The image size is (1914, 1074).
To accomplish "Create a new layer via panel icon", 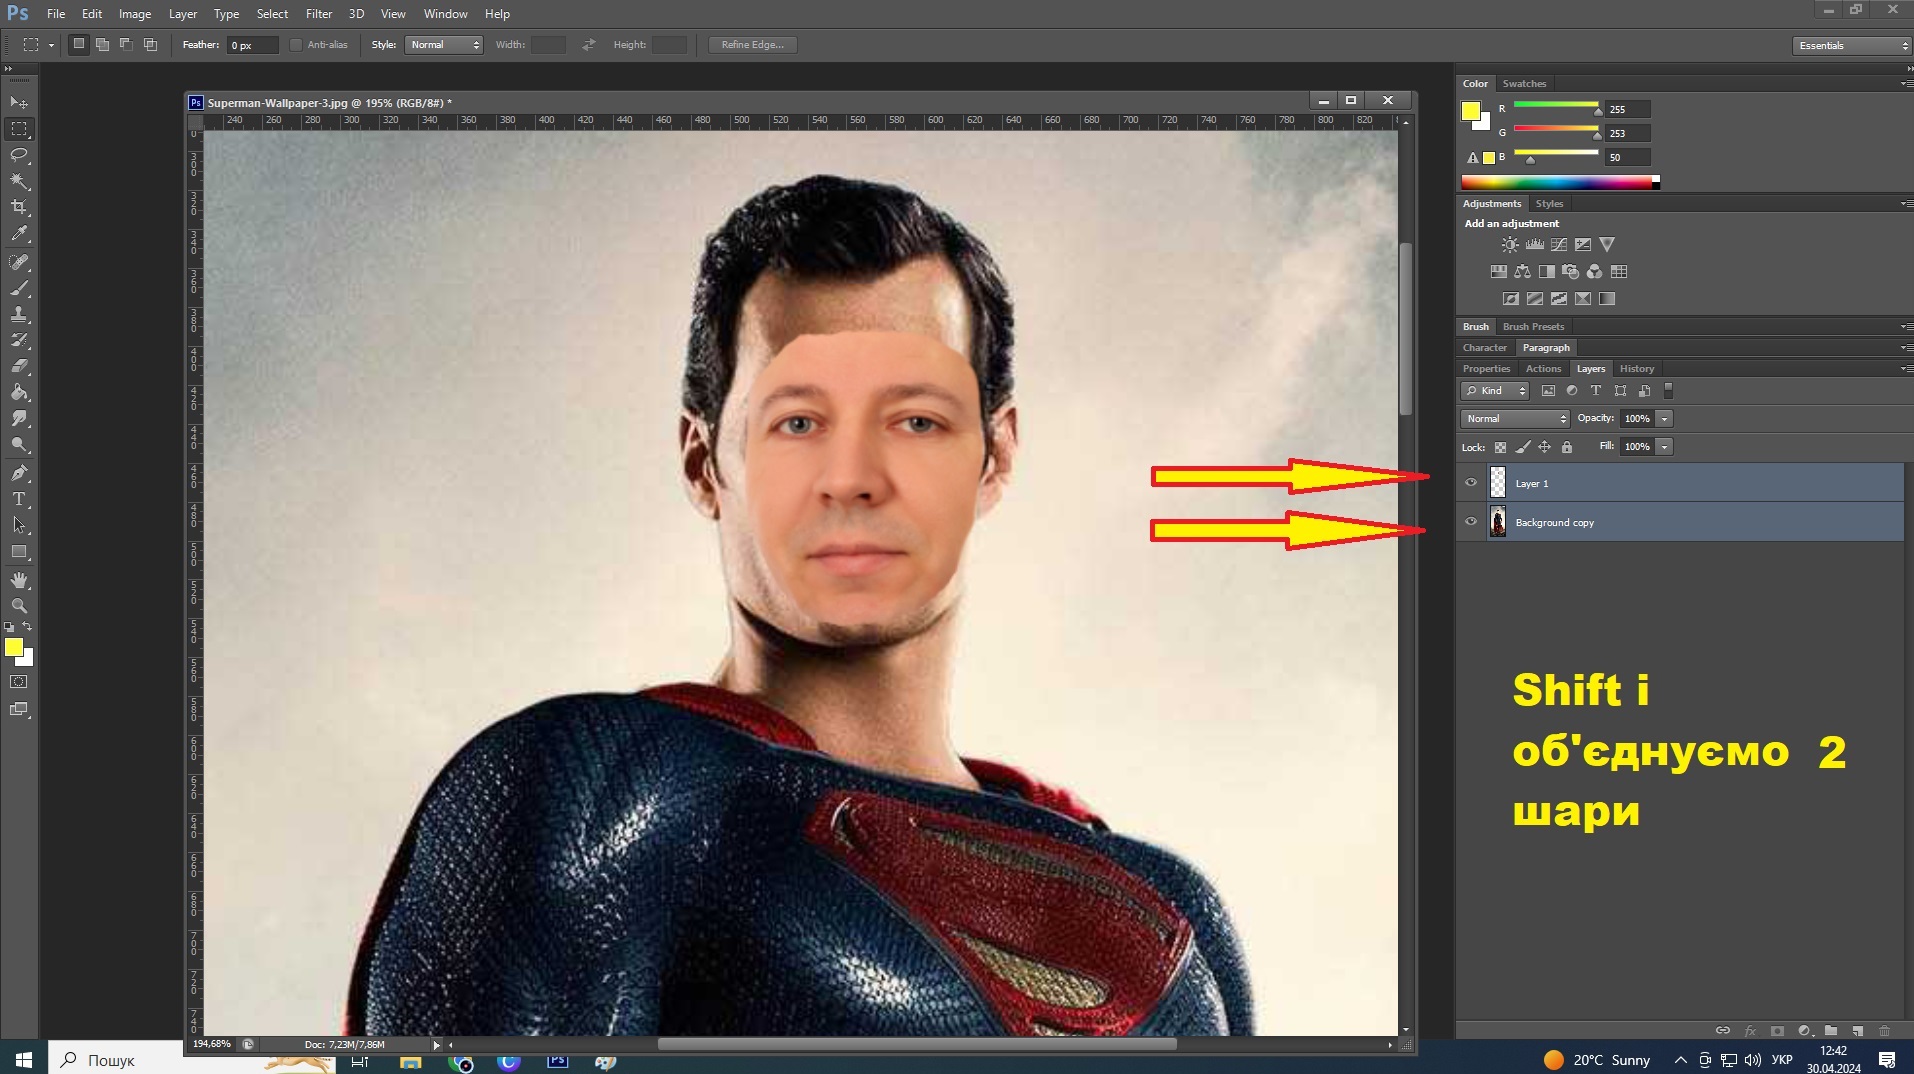I will 1857,1030.
